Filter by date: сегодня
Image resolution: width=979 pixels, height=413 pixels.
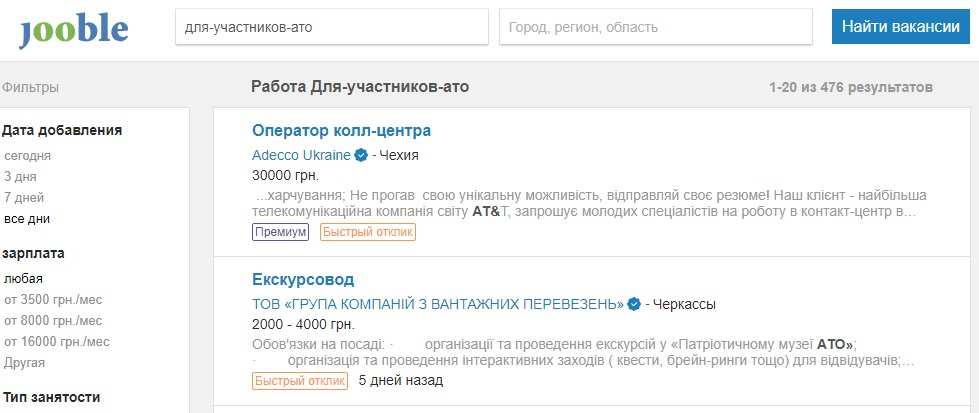(x=28, y=156)
